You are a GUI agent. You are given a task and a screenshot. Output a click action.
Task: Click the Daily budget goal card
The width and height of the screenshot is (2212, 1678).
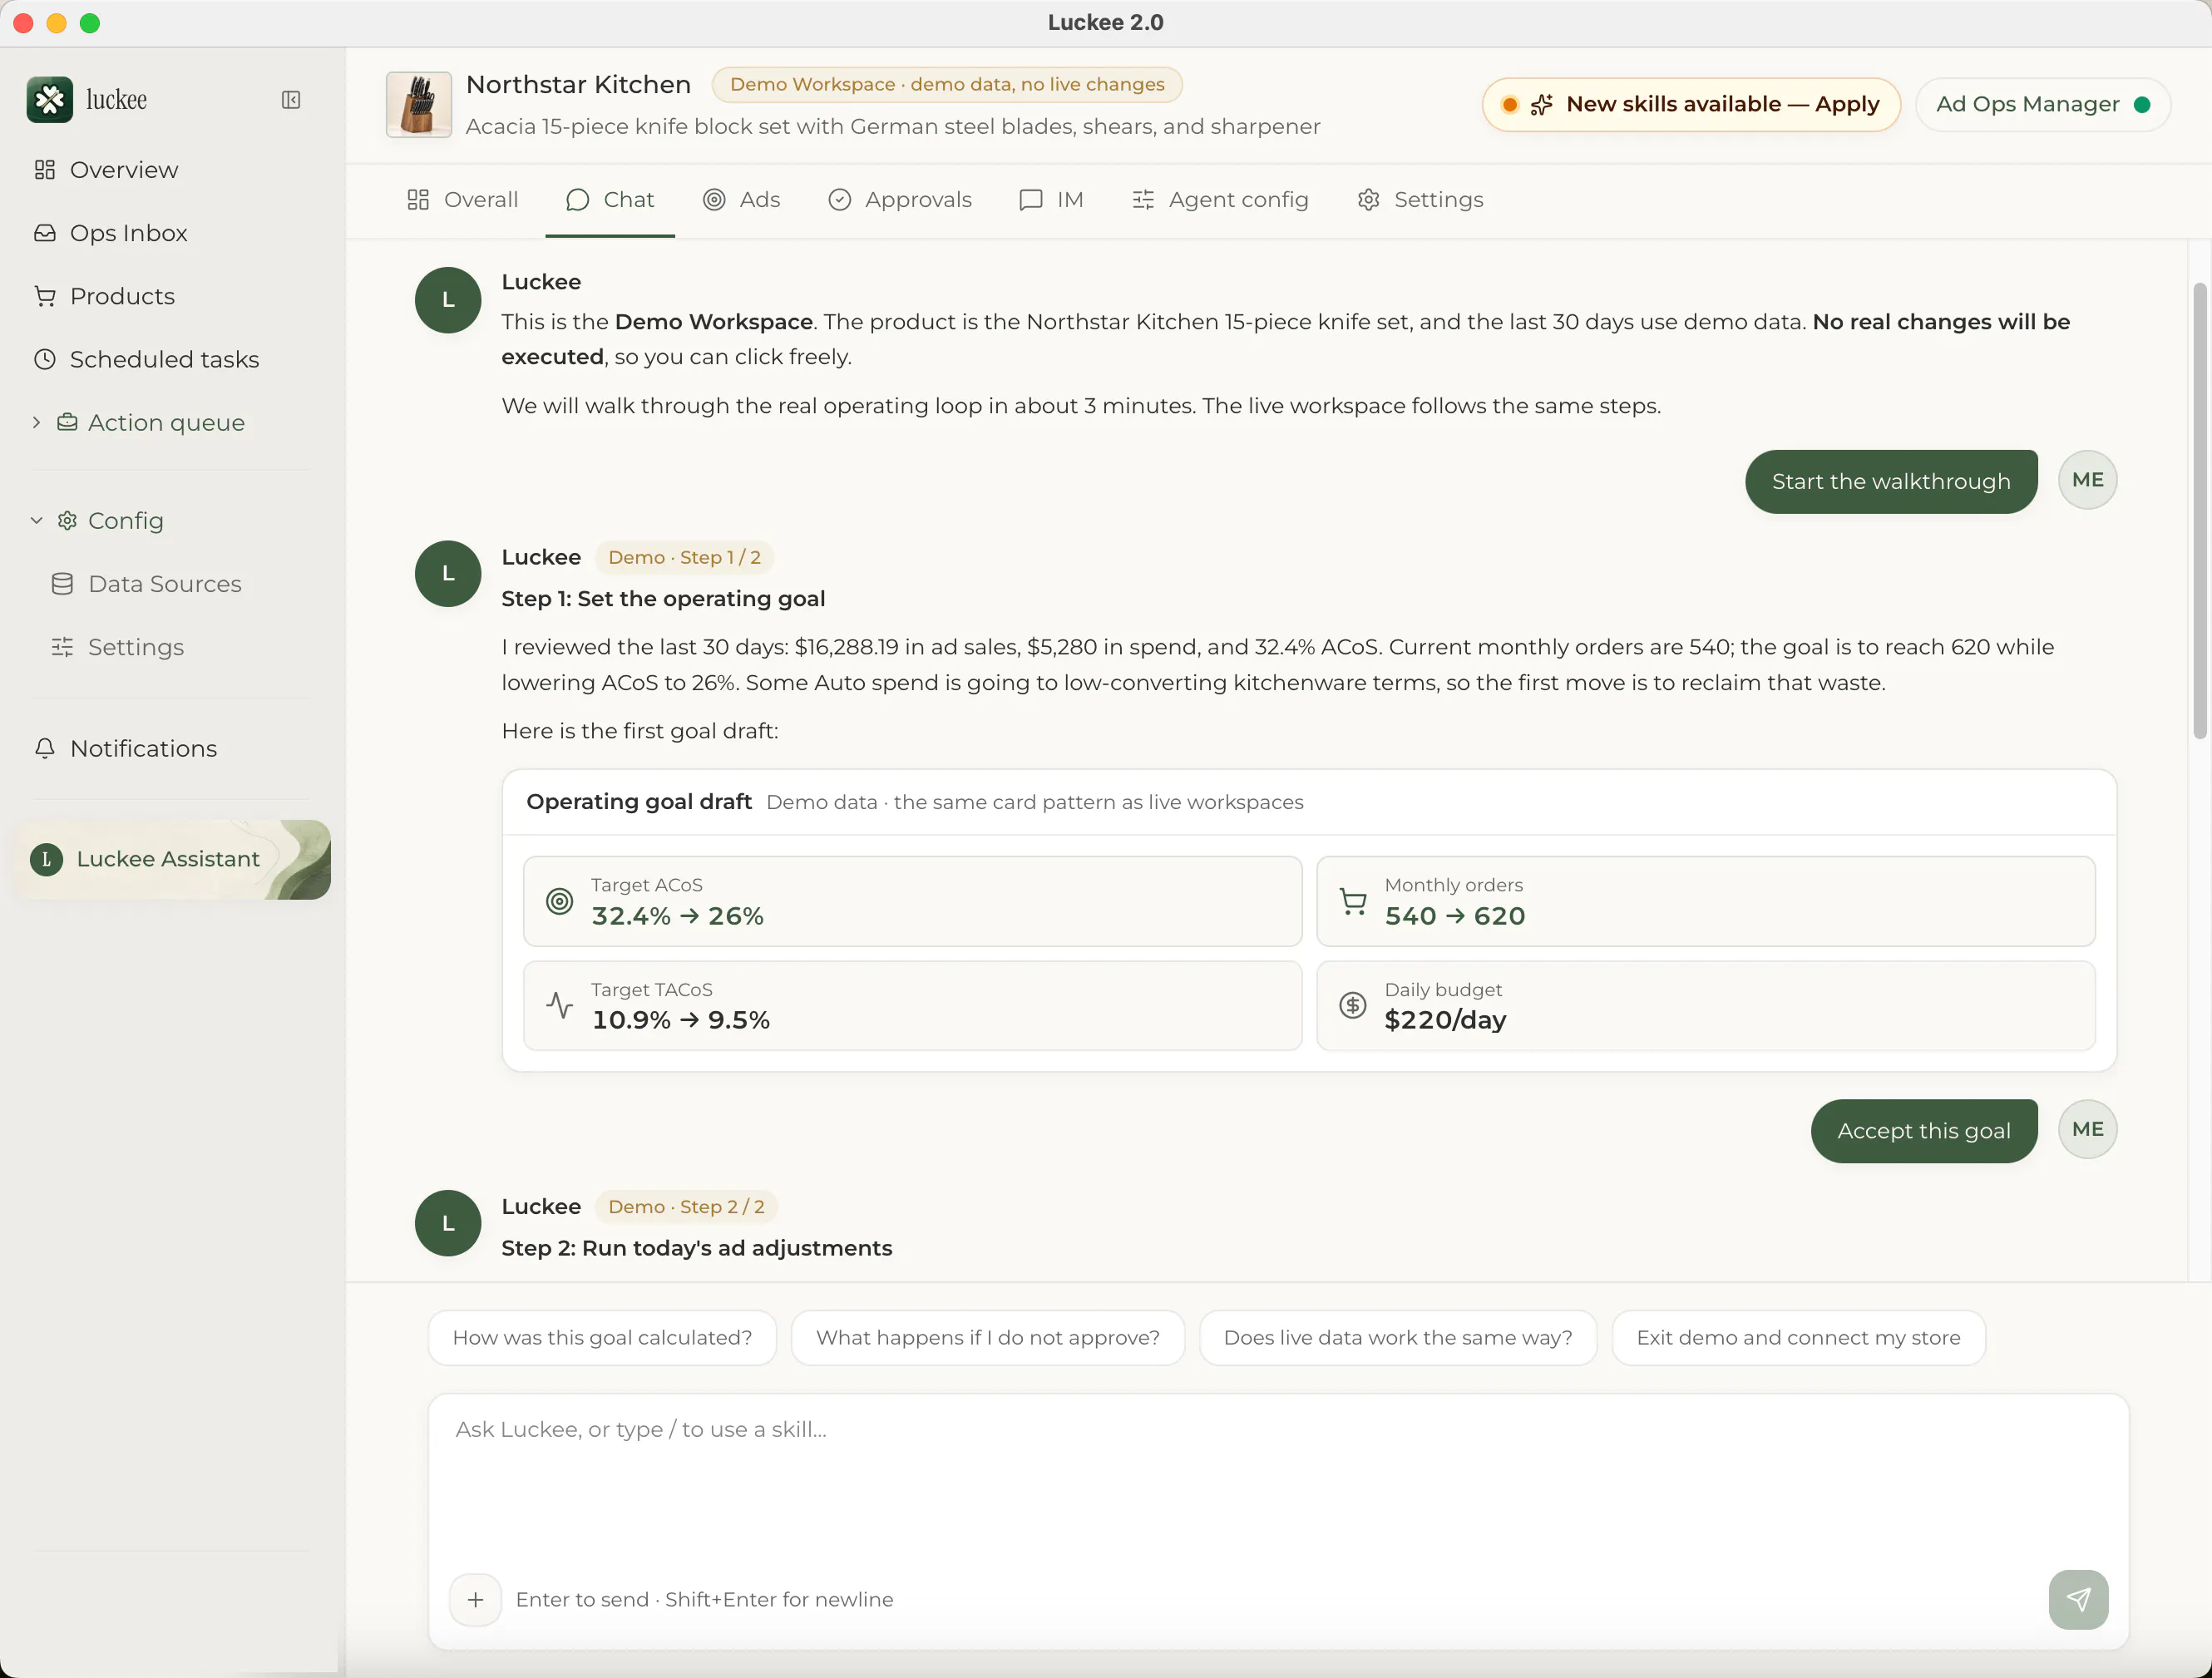point(1706,1006)
